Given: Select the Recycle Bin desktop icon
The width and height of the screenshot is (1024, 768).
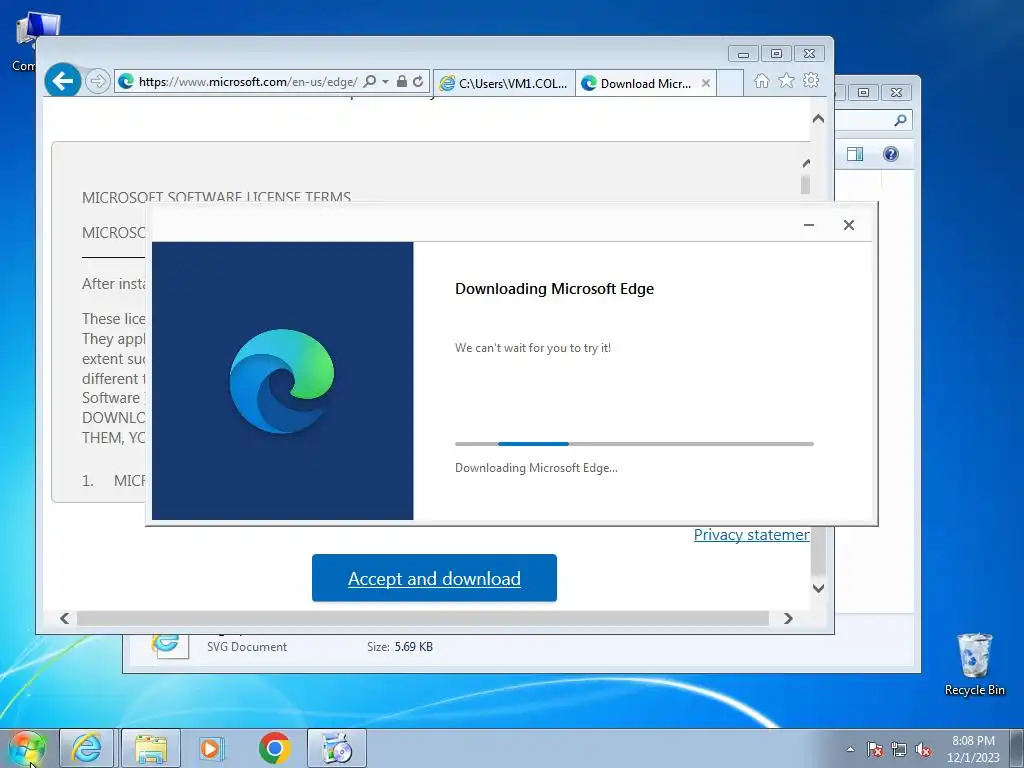Looking at the screenshot, I should [x=974, y=664].
